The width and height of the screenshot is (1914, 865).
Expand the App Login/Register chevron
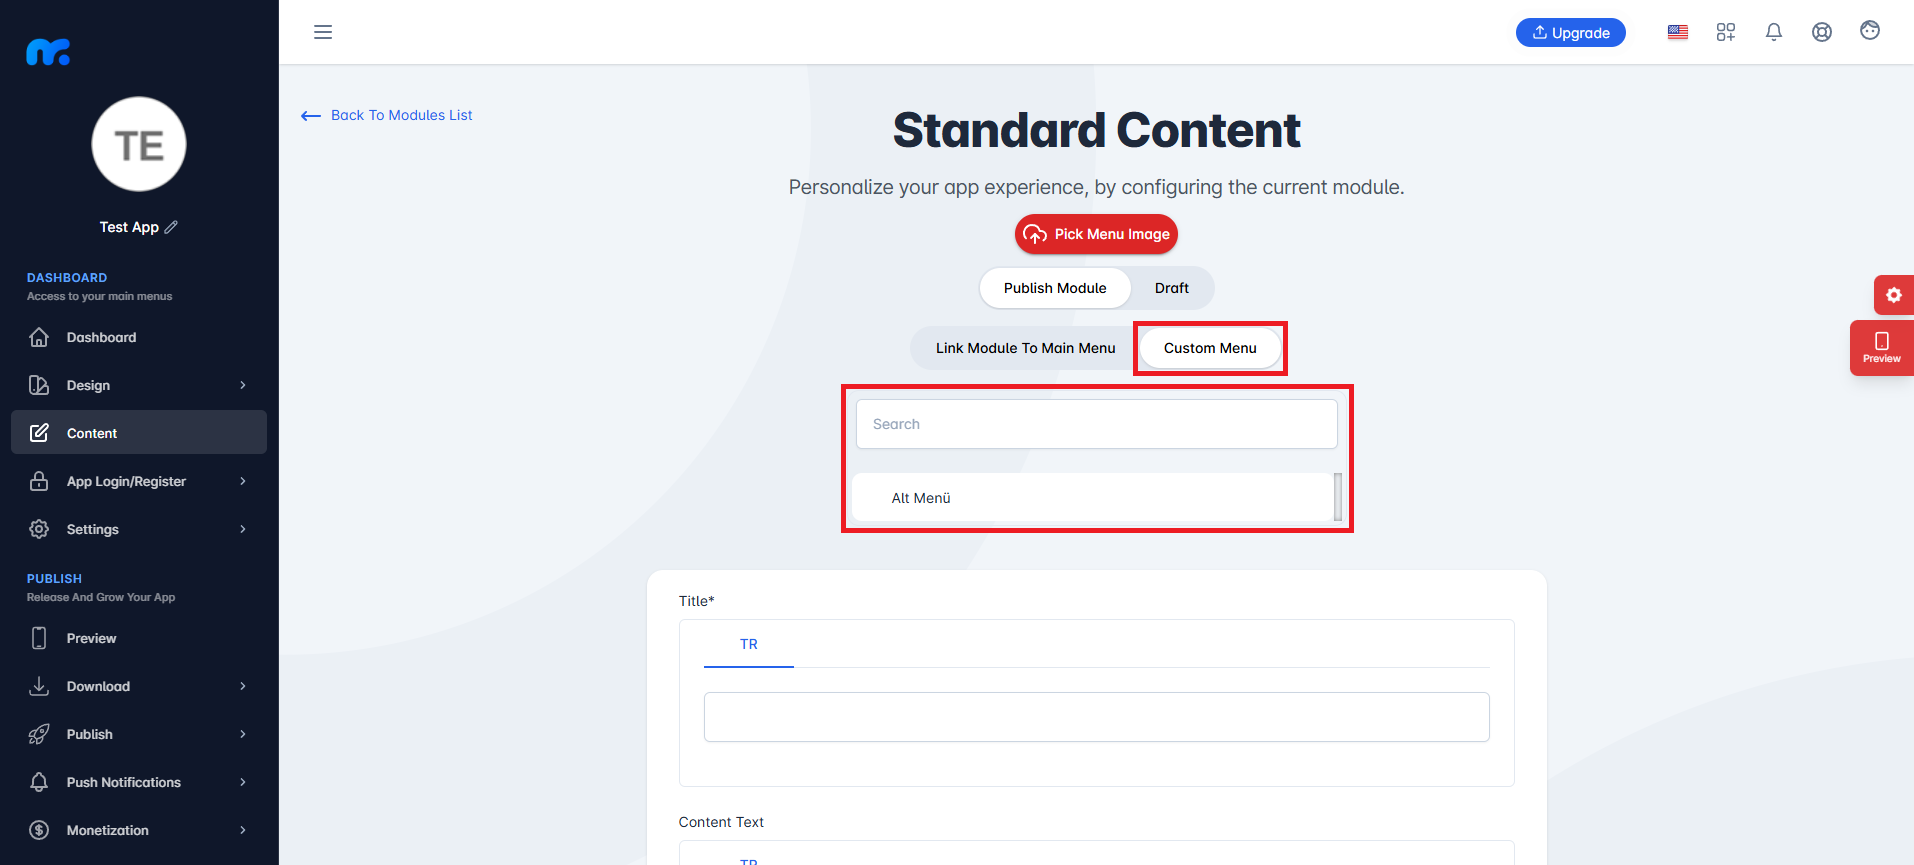click(x=243, y=481)
